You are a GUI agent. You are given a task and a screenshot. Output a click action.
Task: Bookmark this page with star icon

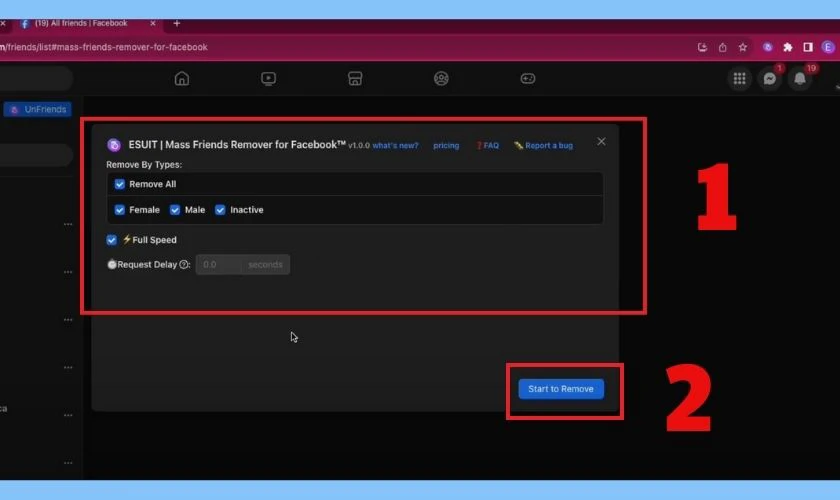(x=742, y=47)
